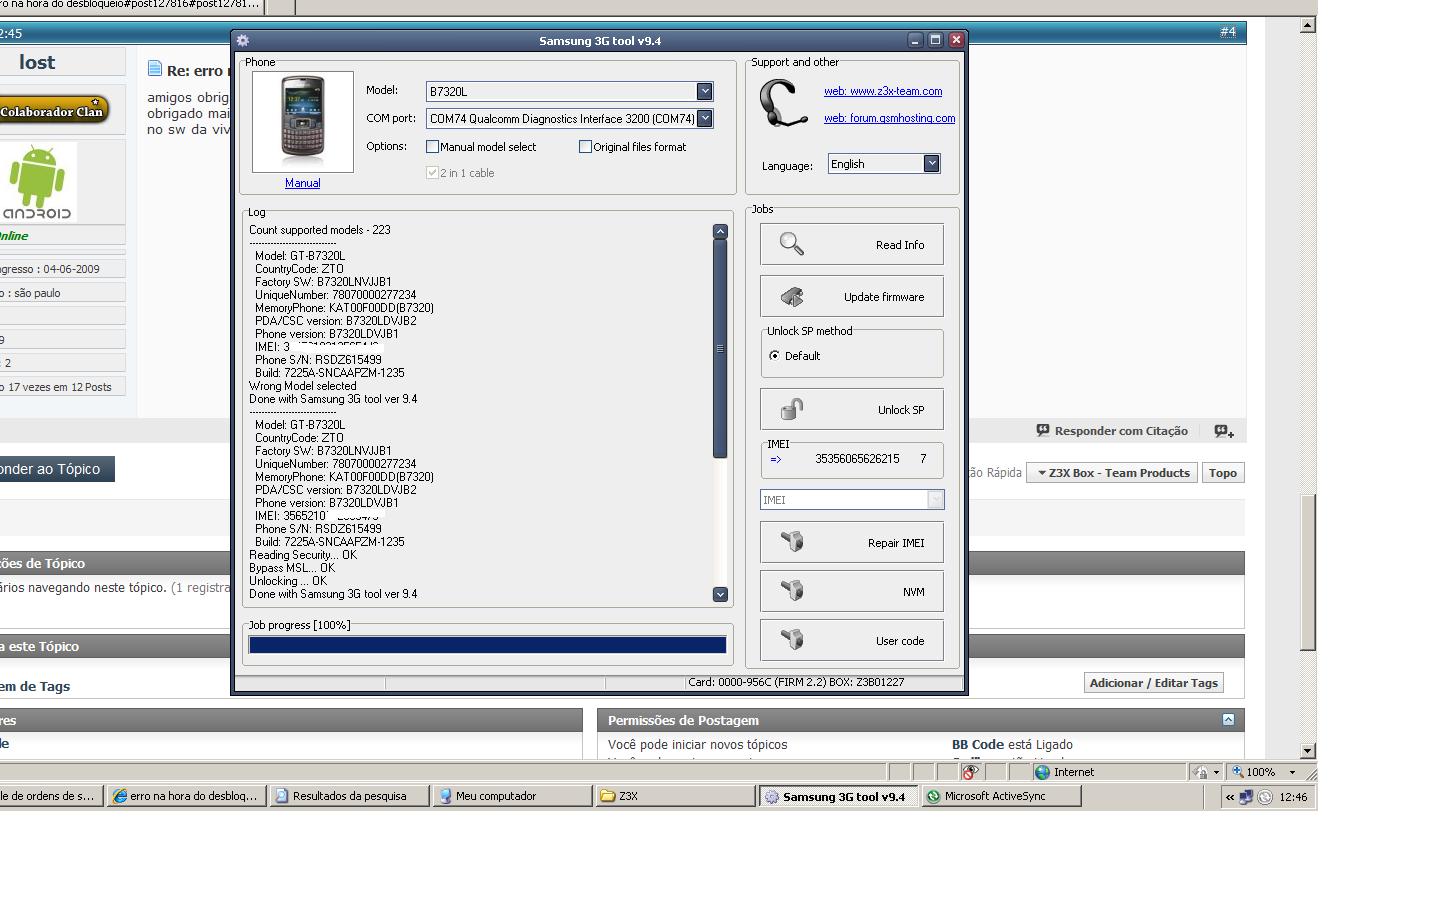1440x900 pixels.
Task: Click the Bypass MSL... OK log line
Action: coord(292,568)
